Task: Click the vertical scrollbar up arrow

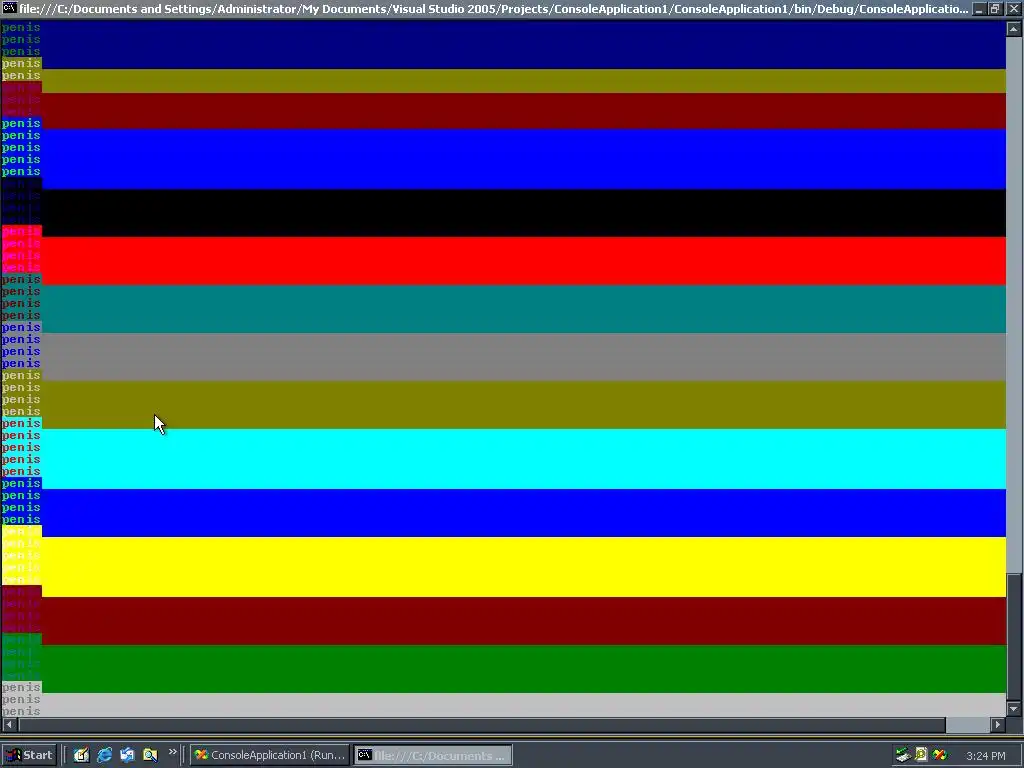Action: tap(1014, 29)
